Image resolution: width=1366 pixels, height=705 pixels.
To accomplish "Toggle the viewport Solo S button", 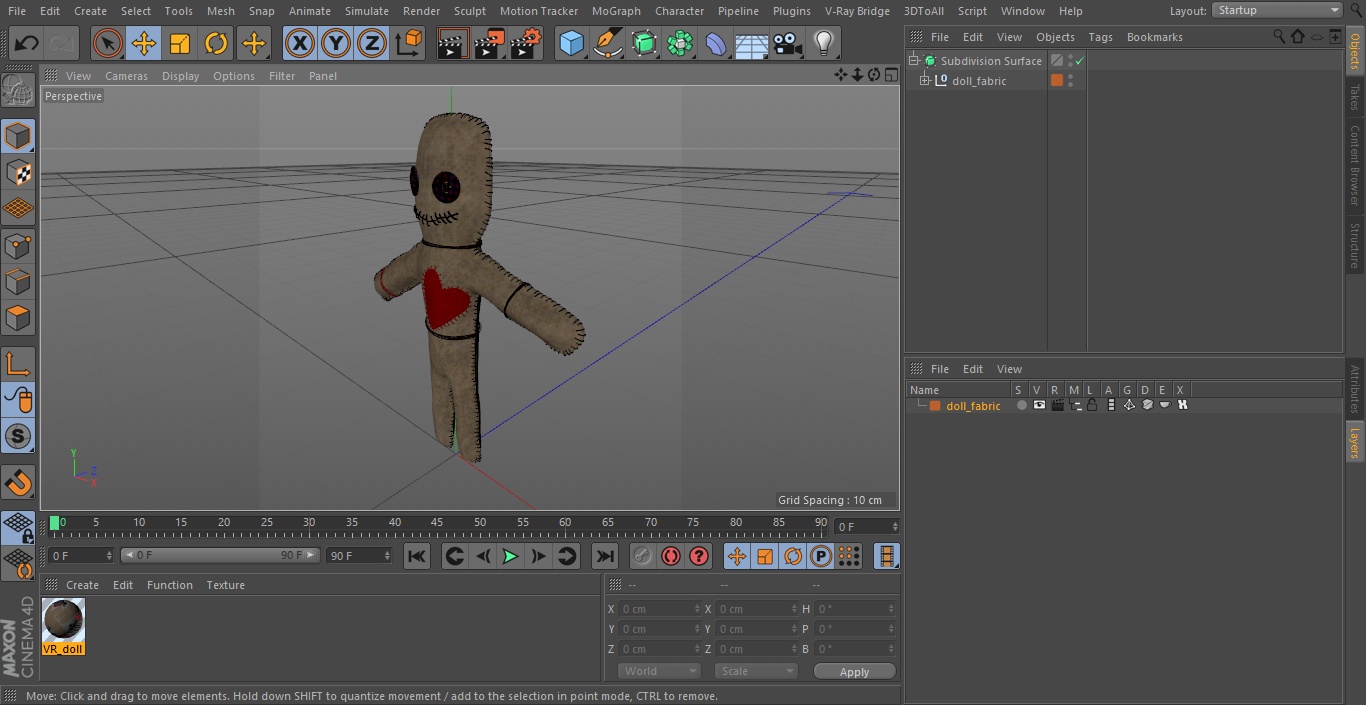I will pos(18,436).
